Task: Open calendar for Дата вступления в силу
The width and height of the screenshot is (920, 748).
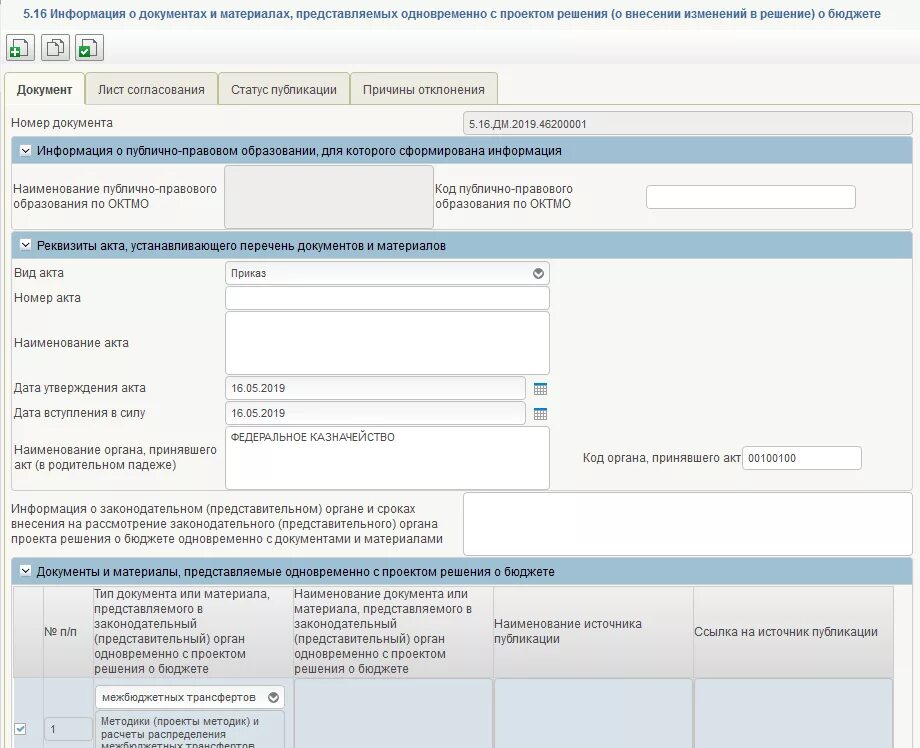Action: pos(540,414)
